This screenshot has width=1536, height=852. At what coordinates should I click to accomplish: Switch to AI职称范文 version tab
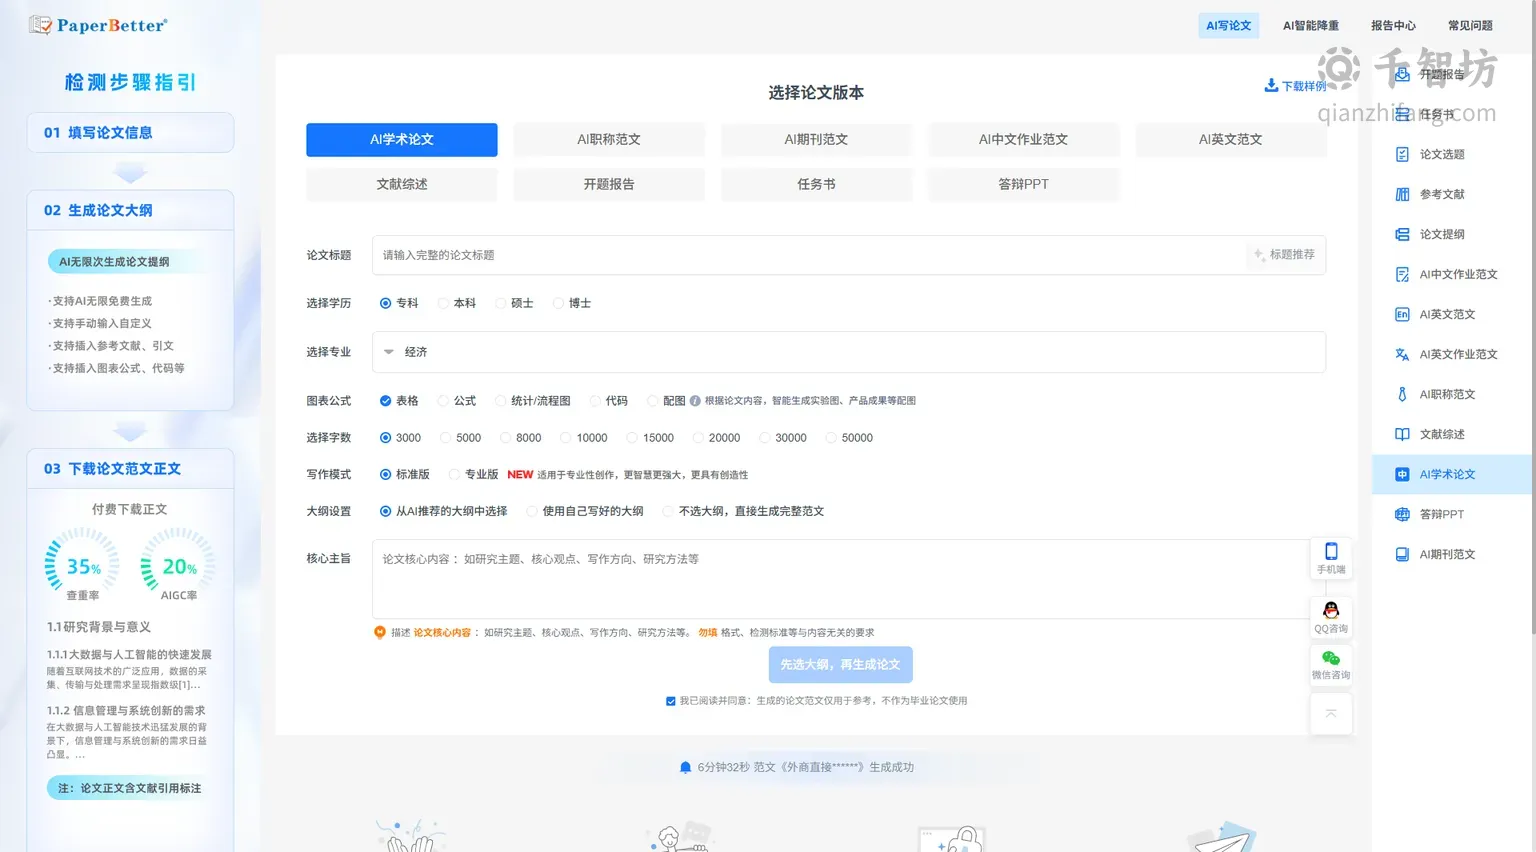(609, 140)
